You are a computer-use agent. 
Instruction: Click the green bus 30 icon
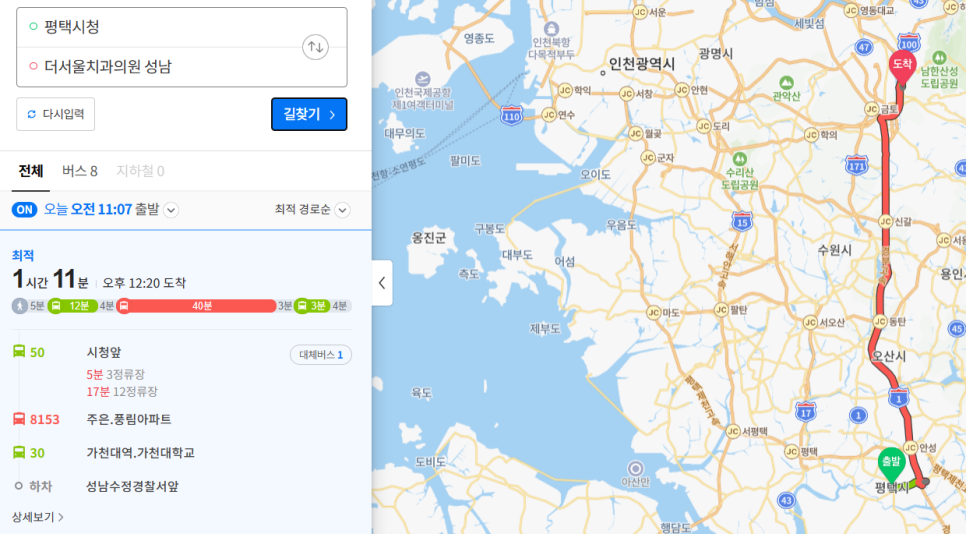pos(19,452)
